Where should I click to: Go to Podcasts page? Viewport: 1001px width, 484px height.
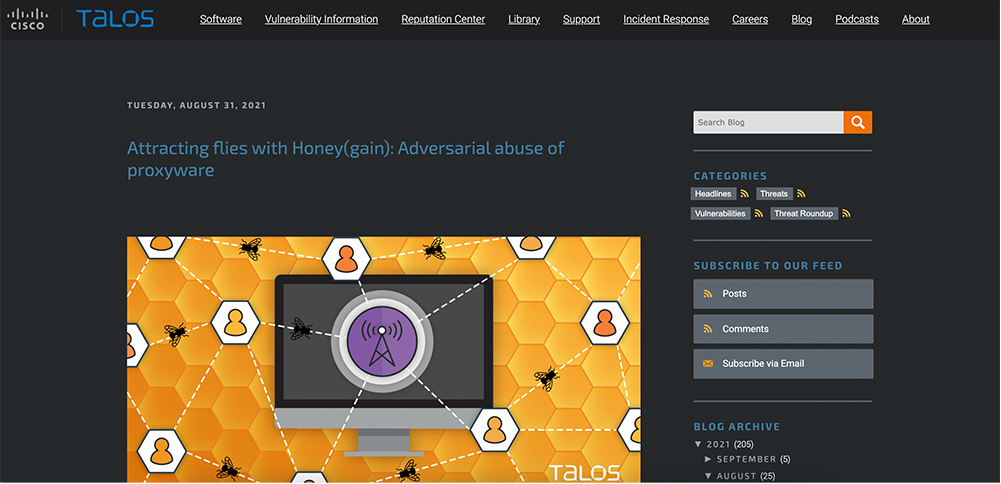click(857, 19)
